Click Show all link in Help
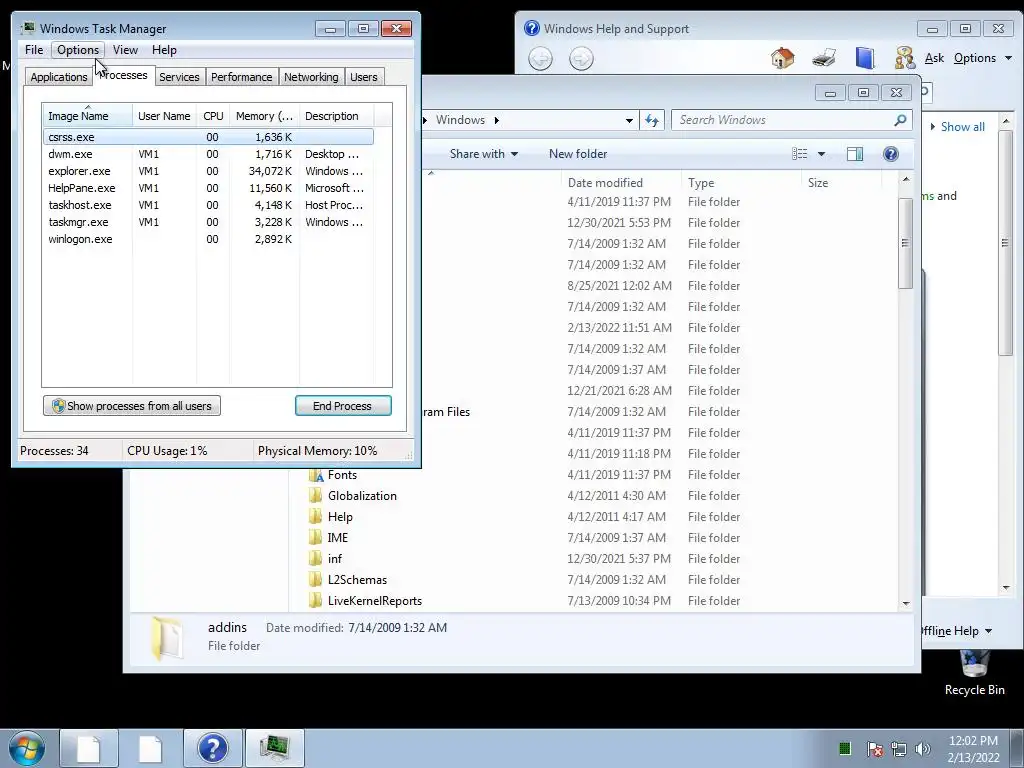1024x768 pixels. 962,127
